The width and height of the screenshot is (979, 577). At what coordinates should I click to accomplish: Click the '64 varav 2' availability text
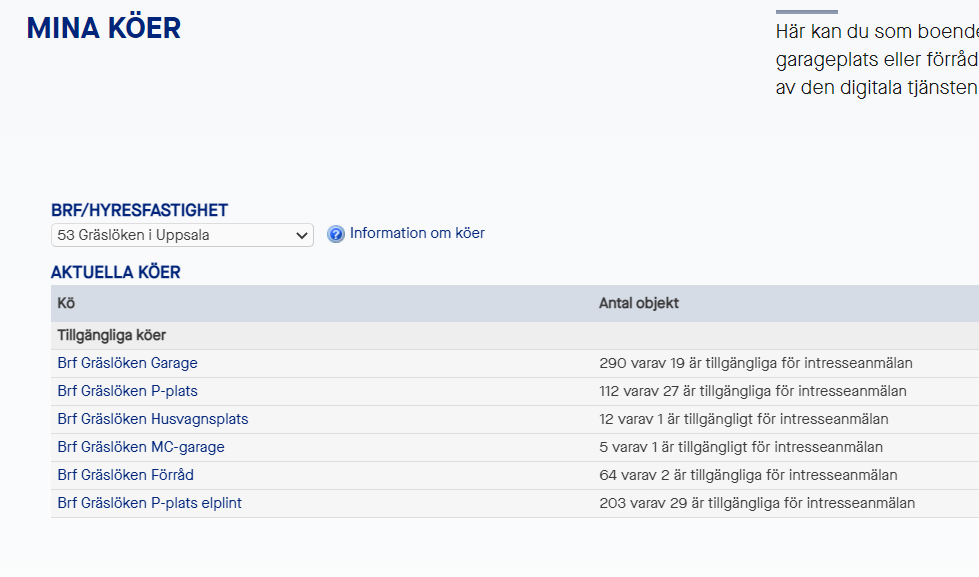pyautogui.click(x=747, y=475)
